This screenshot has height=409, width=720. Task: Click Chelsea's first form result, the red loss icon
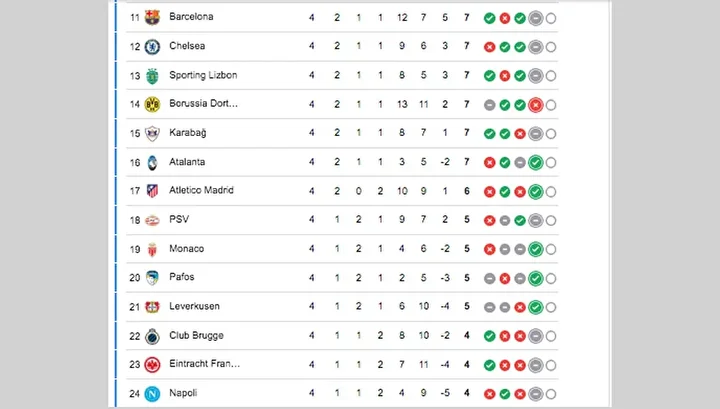click(x=490, y=47)
